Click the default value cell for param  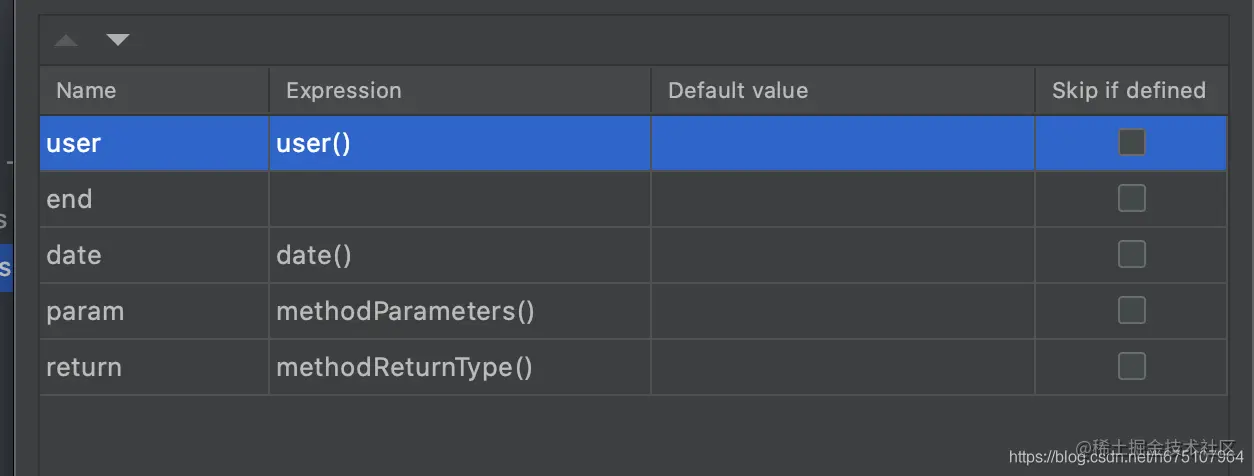(842, 312)
